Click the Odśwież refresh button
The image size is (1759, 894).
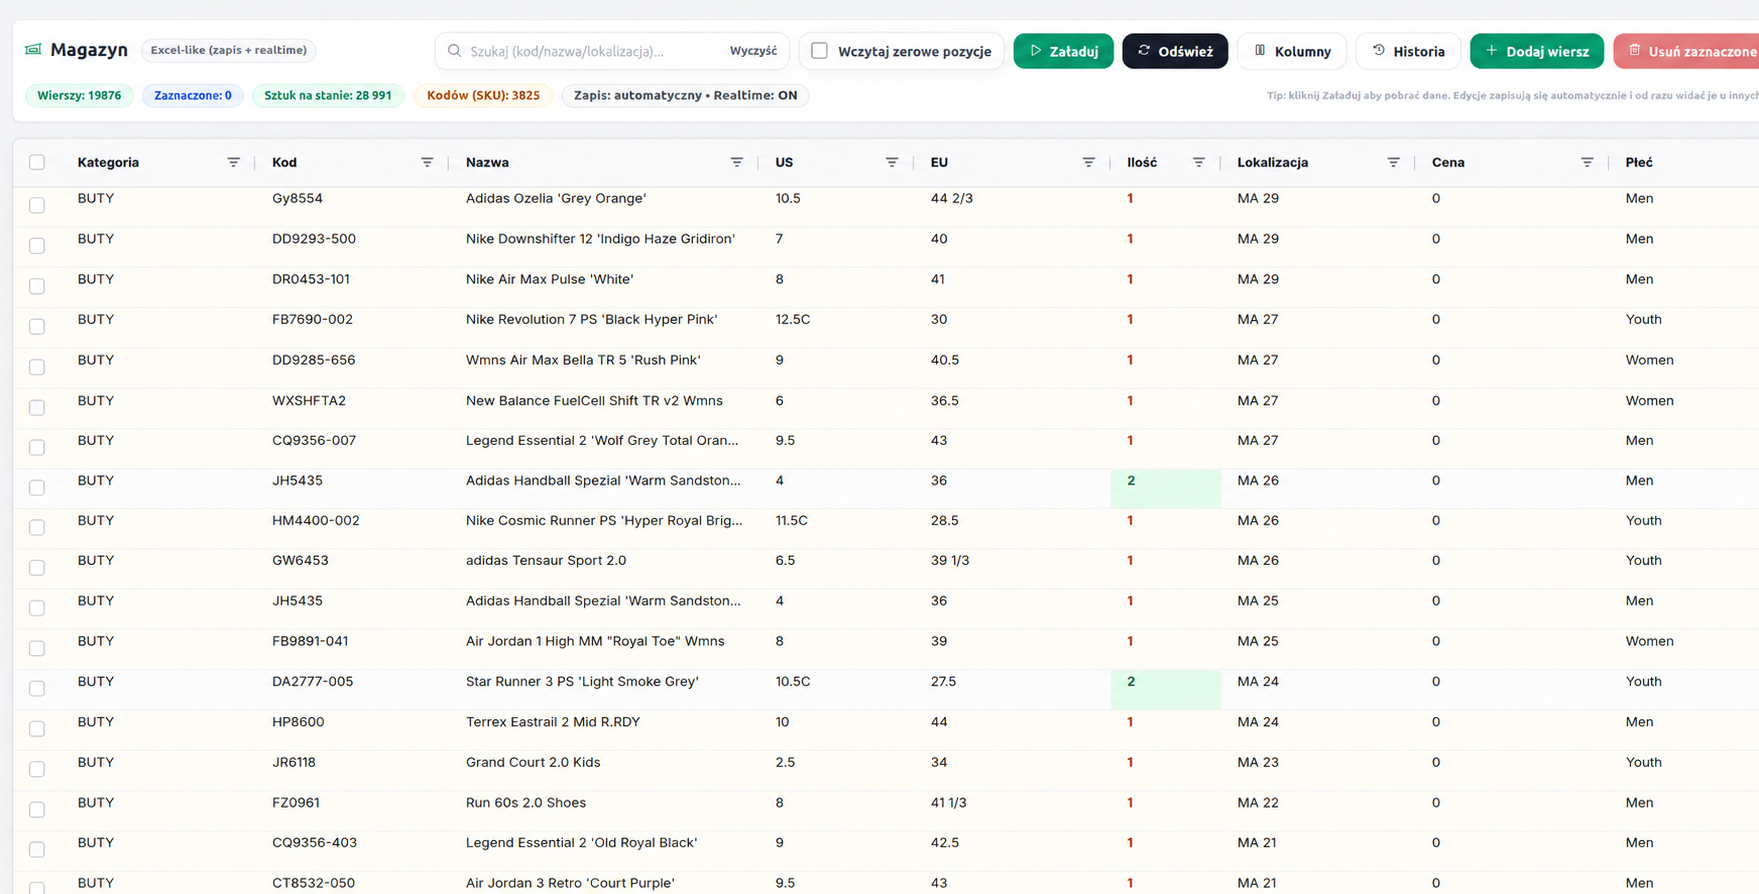coord(1175,51)
